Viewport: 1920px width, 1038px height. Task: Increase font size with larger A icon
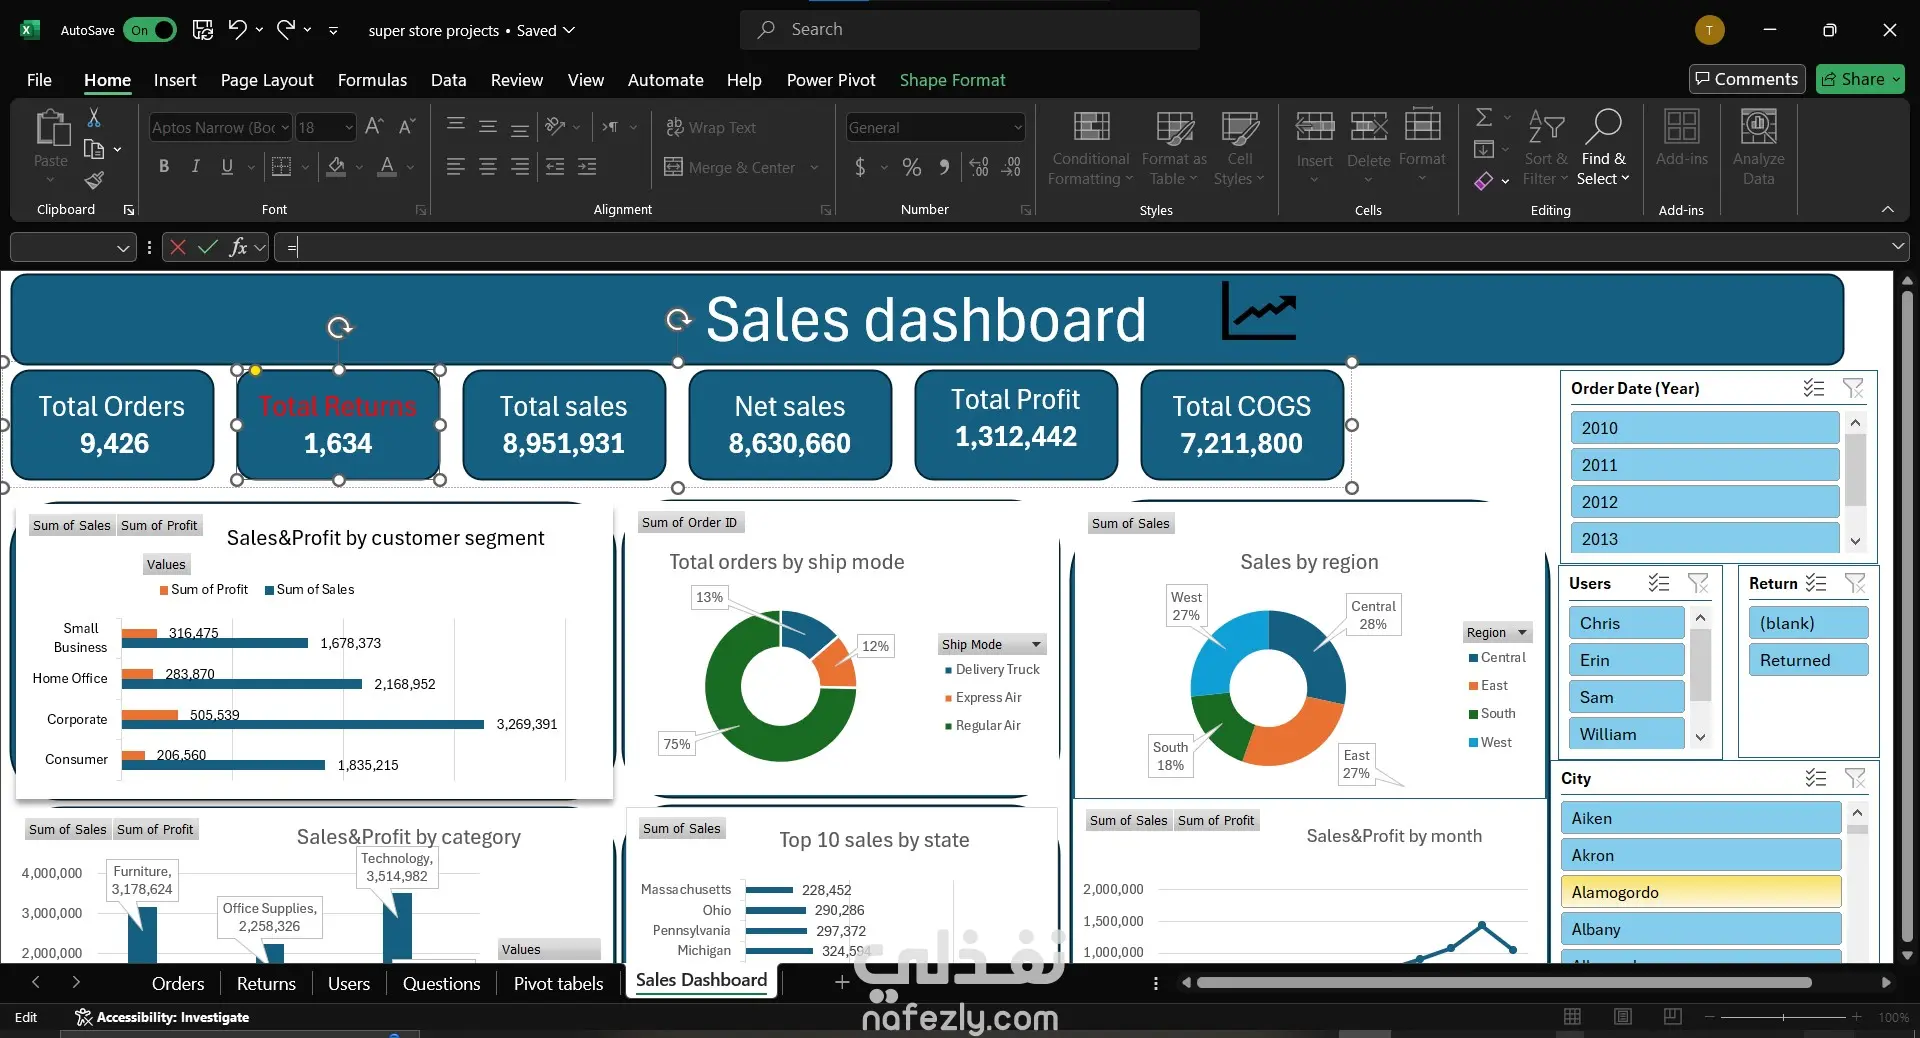tap(374, 127)
